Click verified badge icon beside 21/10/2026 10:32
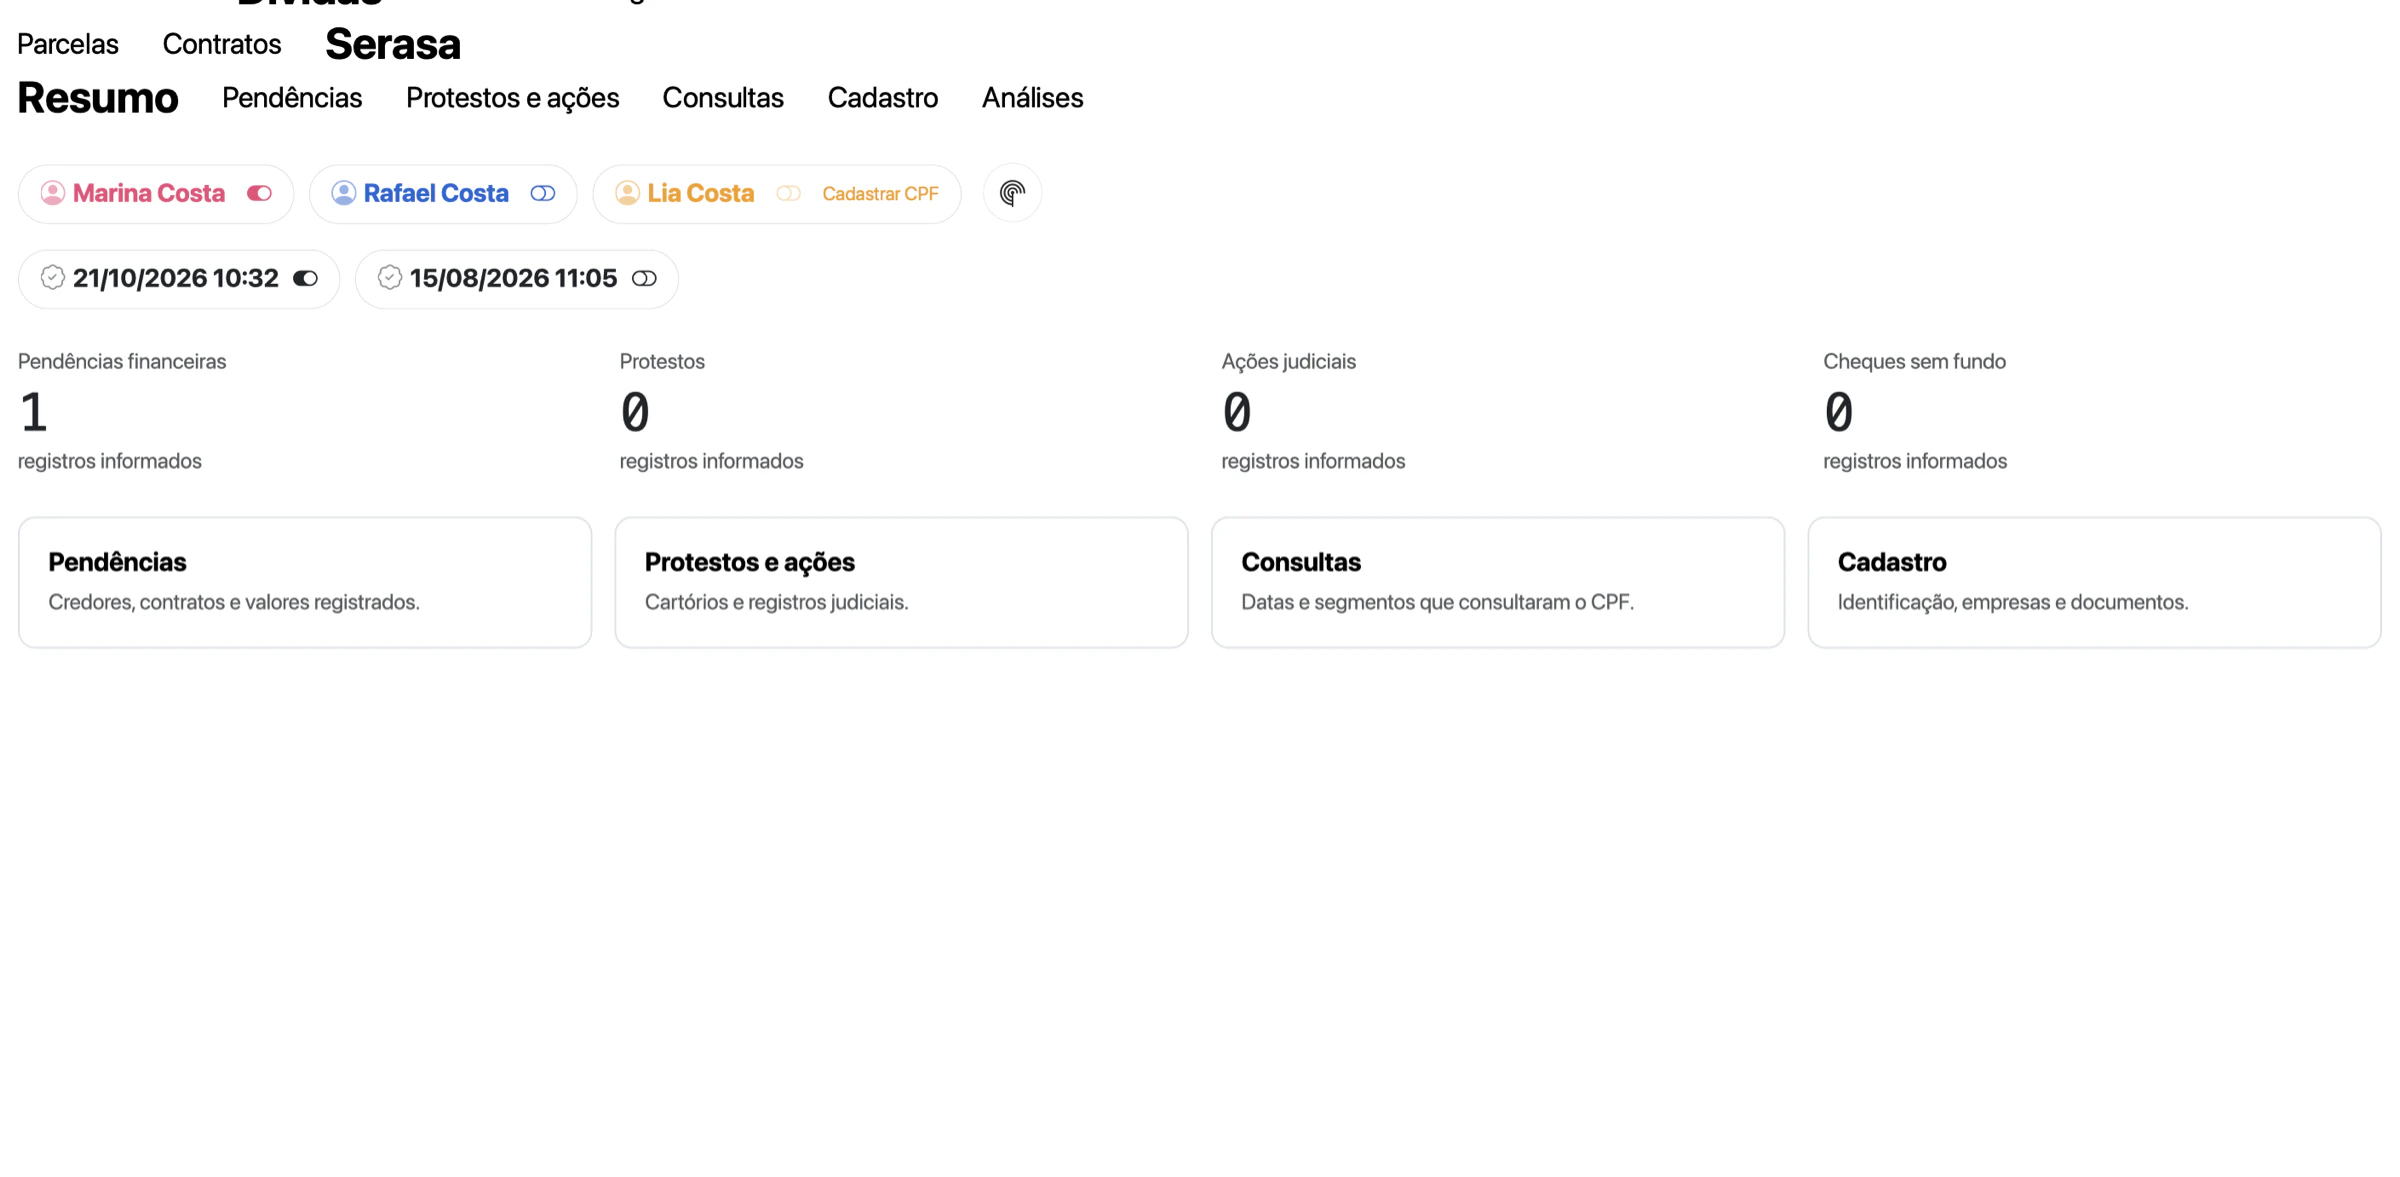This screenshot has height=1177, width=2400. [x=53, y=278]
